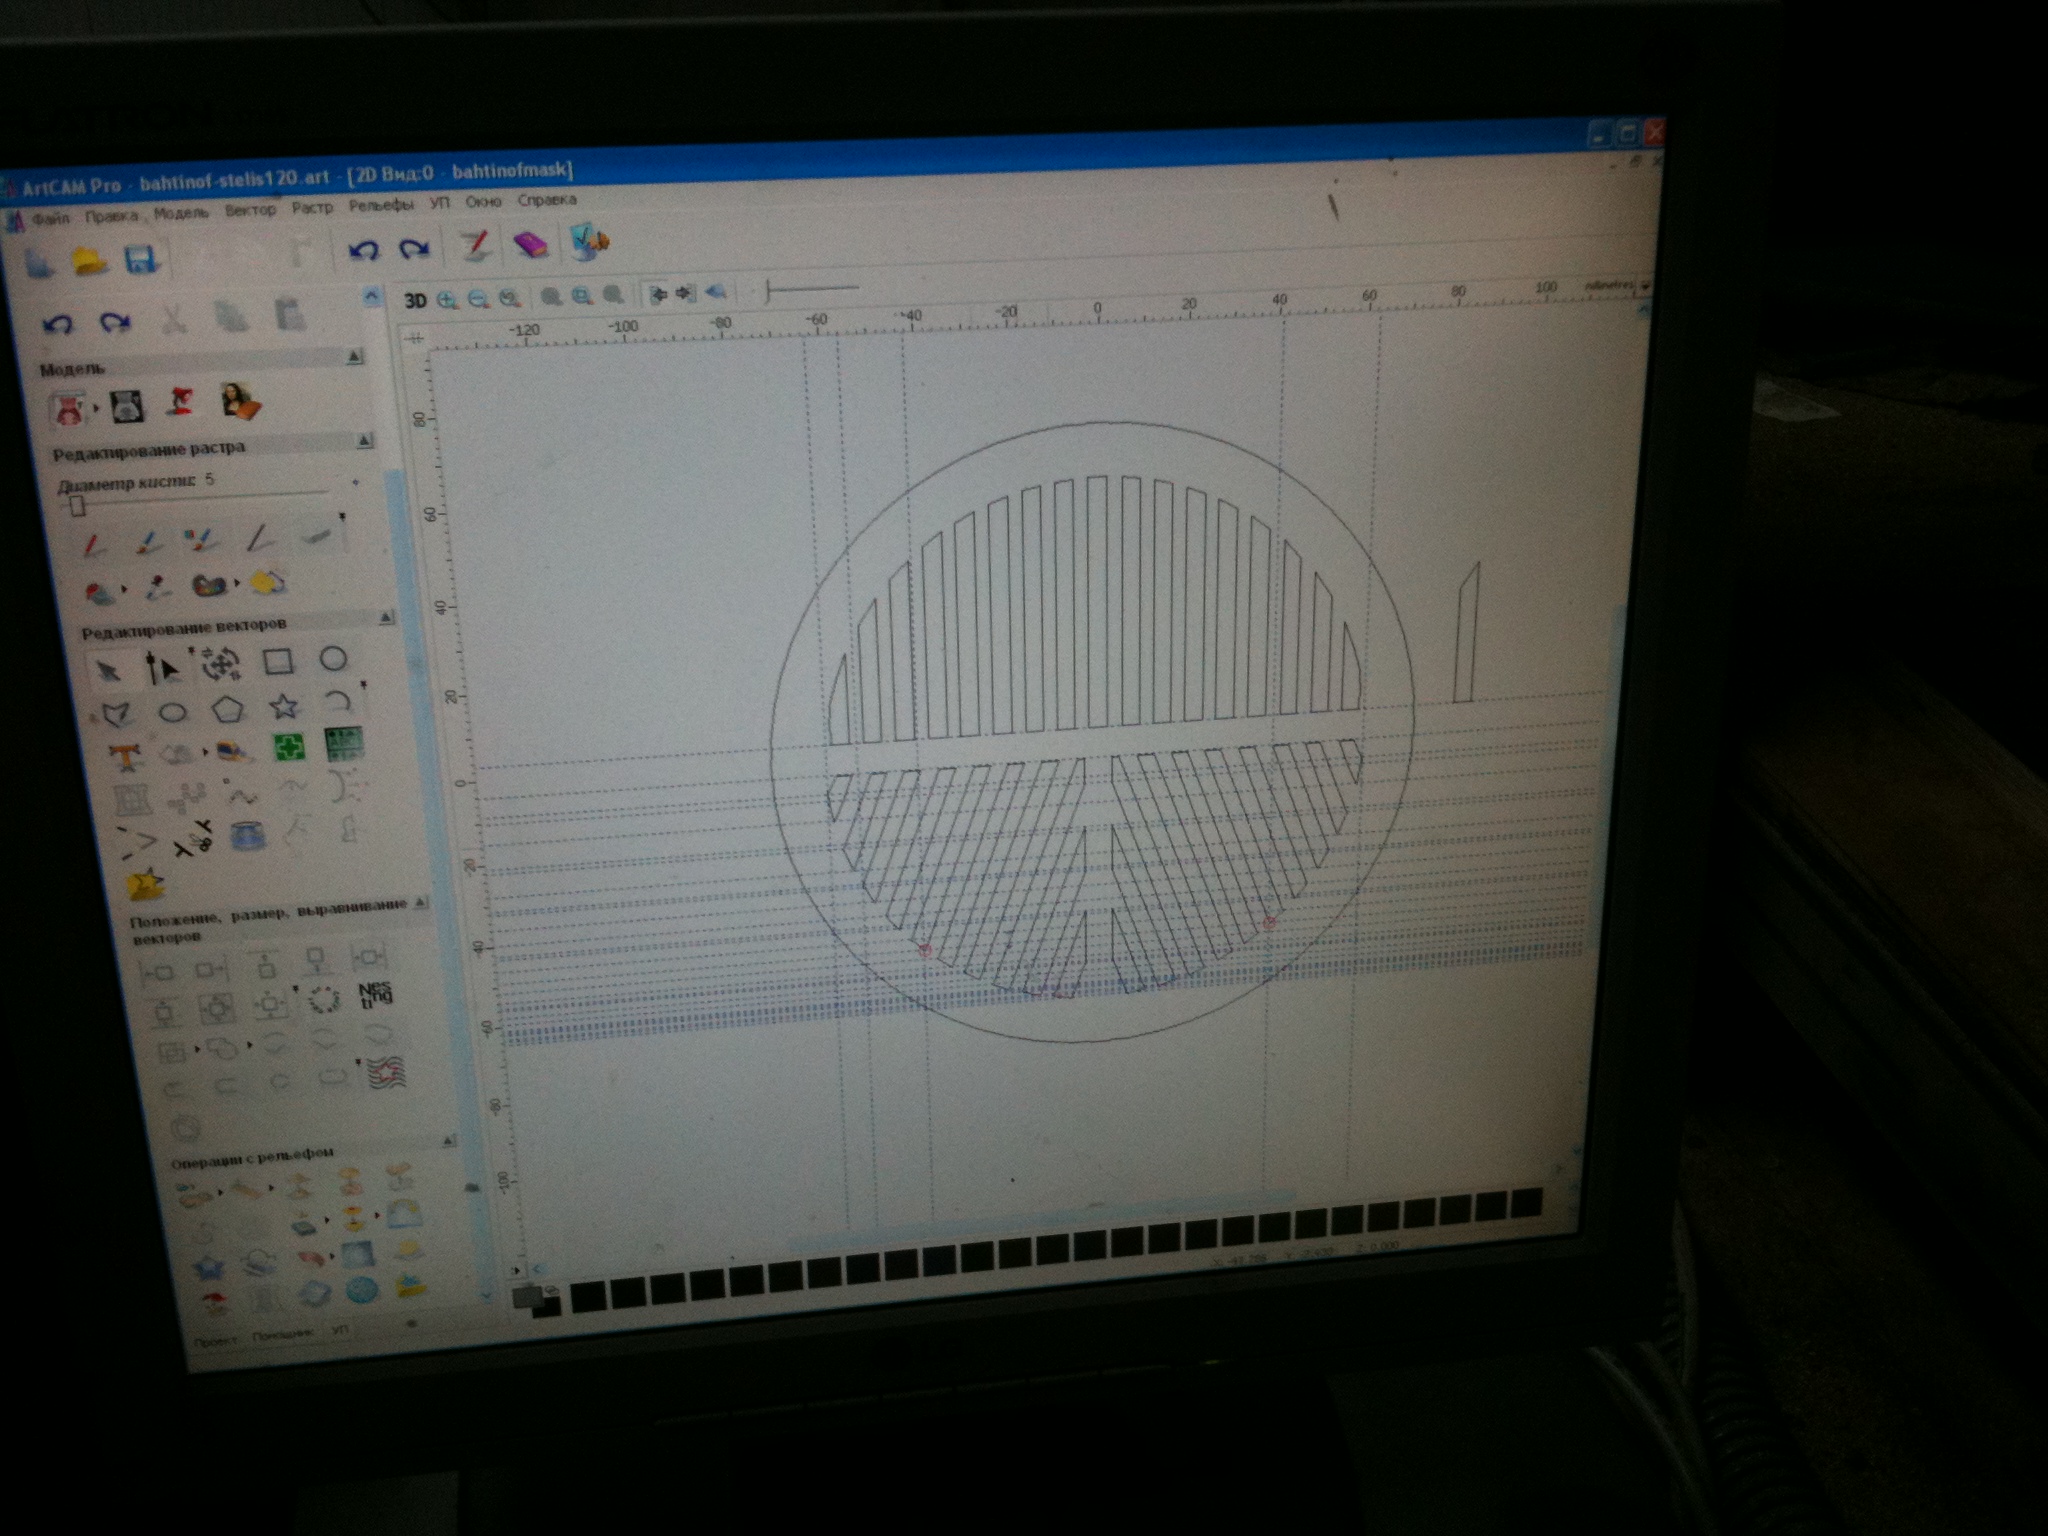Collapse the Операции с рельефом section
This screenshot has height=1536, width=2048.
(x=448, y=1141)
